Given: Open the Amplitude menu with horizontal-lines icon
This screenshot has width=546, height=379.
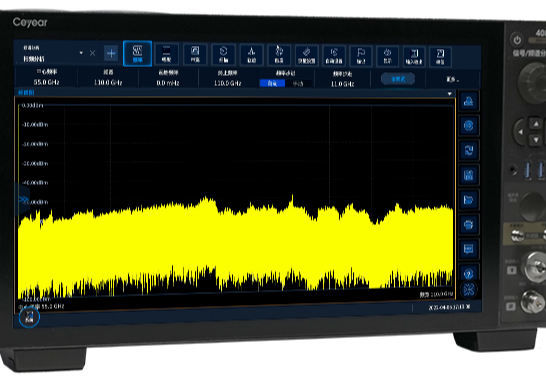Looking at the screenshot, I should coord(166,54).
